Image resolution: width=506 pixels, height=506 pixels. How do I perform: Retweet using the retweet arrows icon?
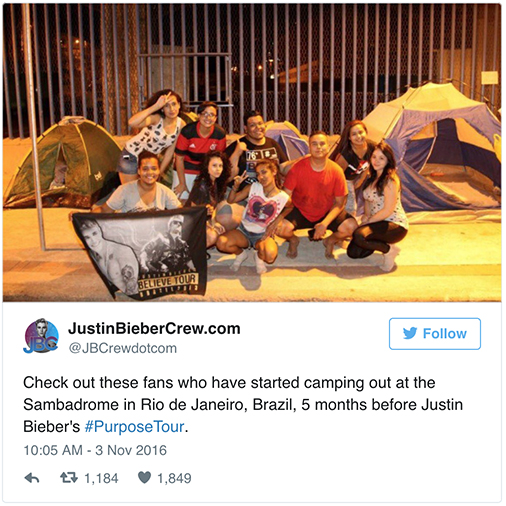(x=69, y=478)
